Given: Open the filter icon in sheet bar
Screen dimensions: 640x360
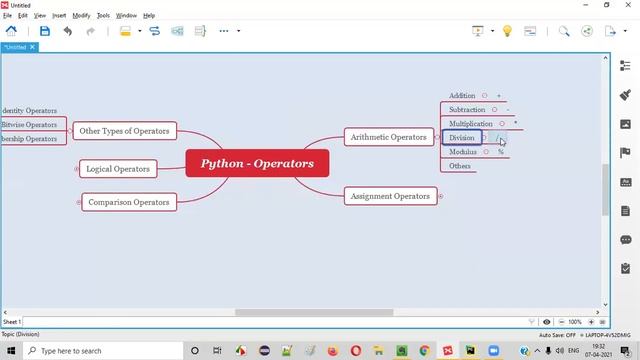Looking at the screenshot, I should [531, 322].
